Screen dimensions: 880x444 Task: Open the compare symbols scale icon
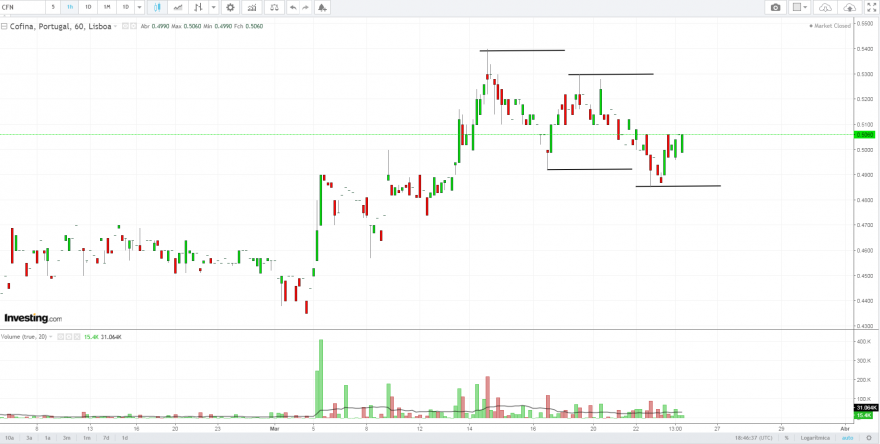coord(274,7)
